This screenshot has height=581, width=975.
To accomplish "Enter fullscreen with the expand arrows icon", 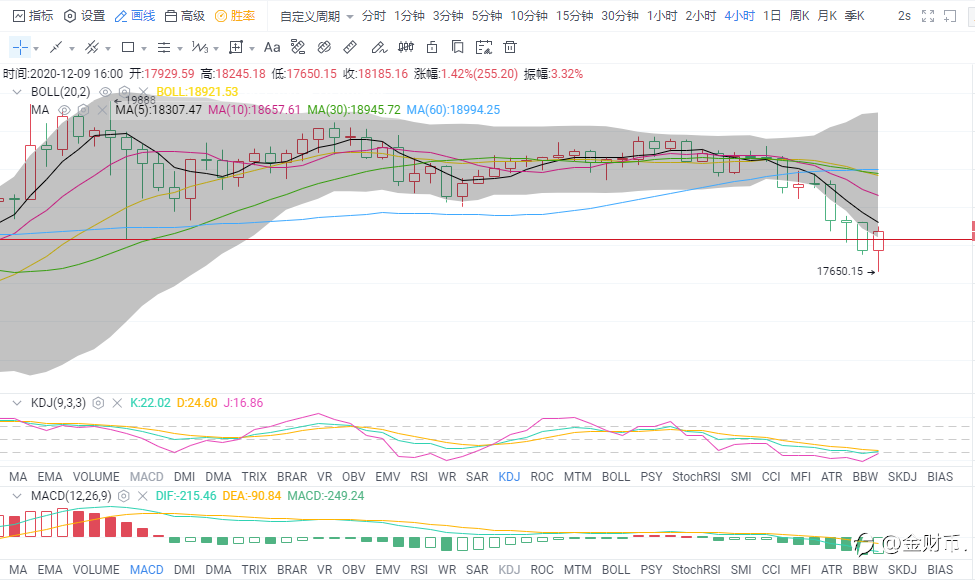I will [x=928, y=16].
